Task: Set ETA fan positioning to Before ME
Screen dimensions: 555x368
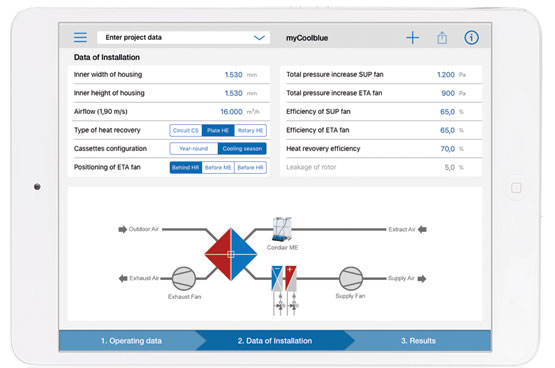Action: [x=218, y=167]
